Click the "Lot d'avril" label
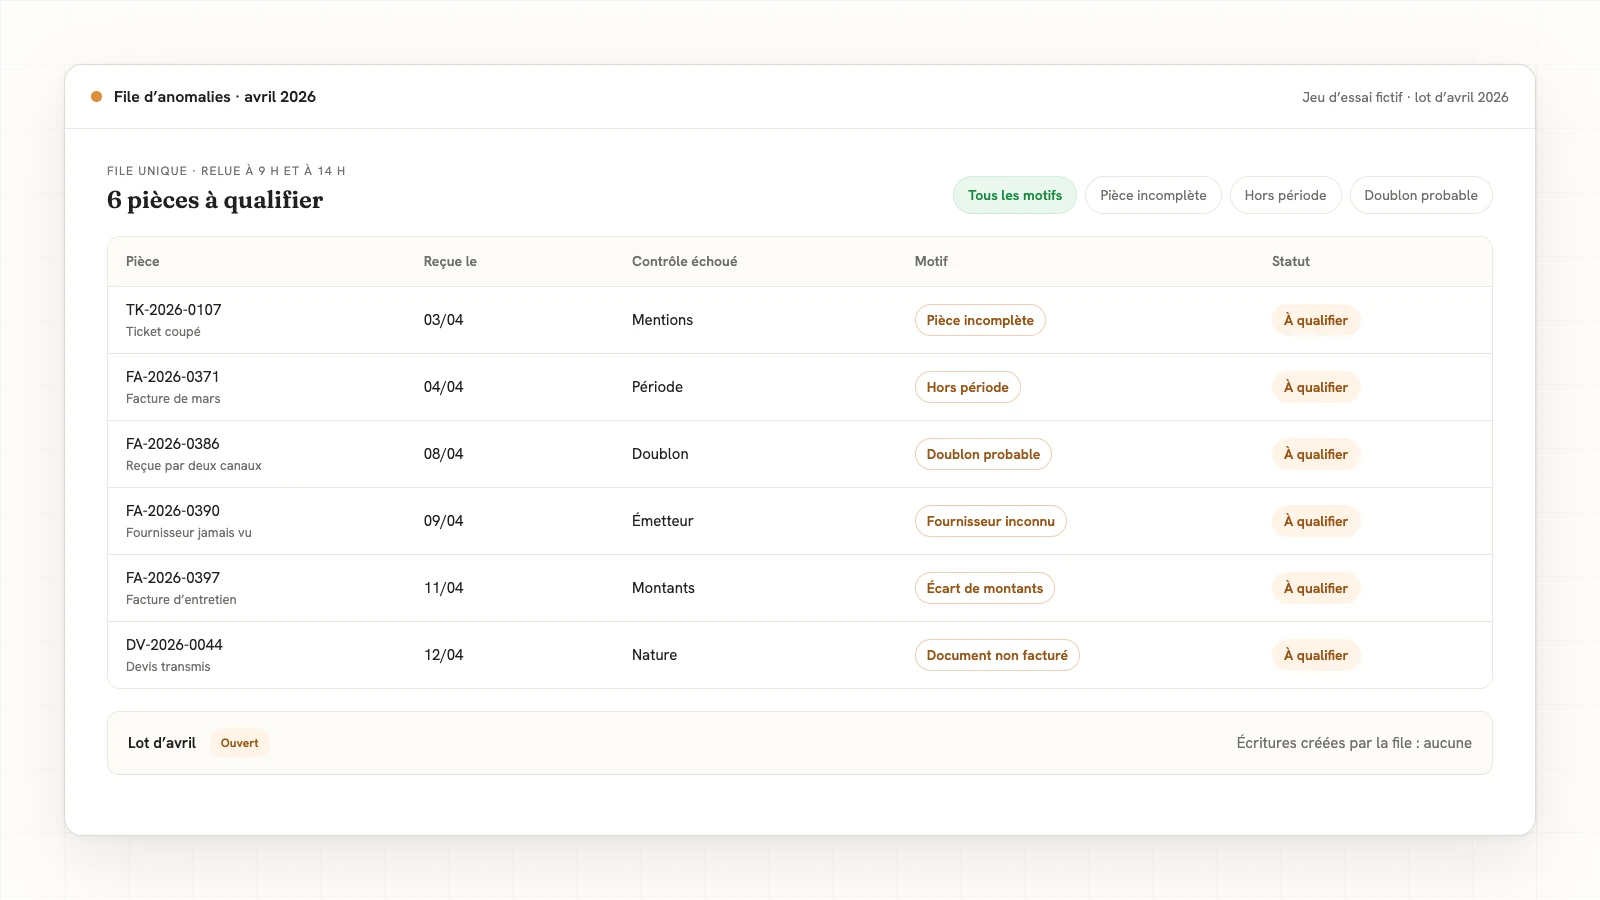Viewport: 1600px width, 900px height. [162, 743]
